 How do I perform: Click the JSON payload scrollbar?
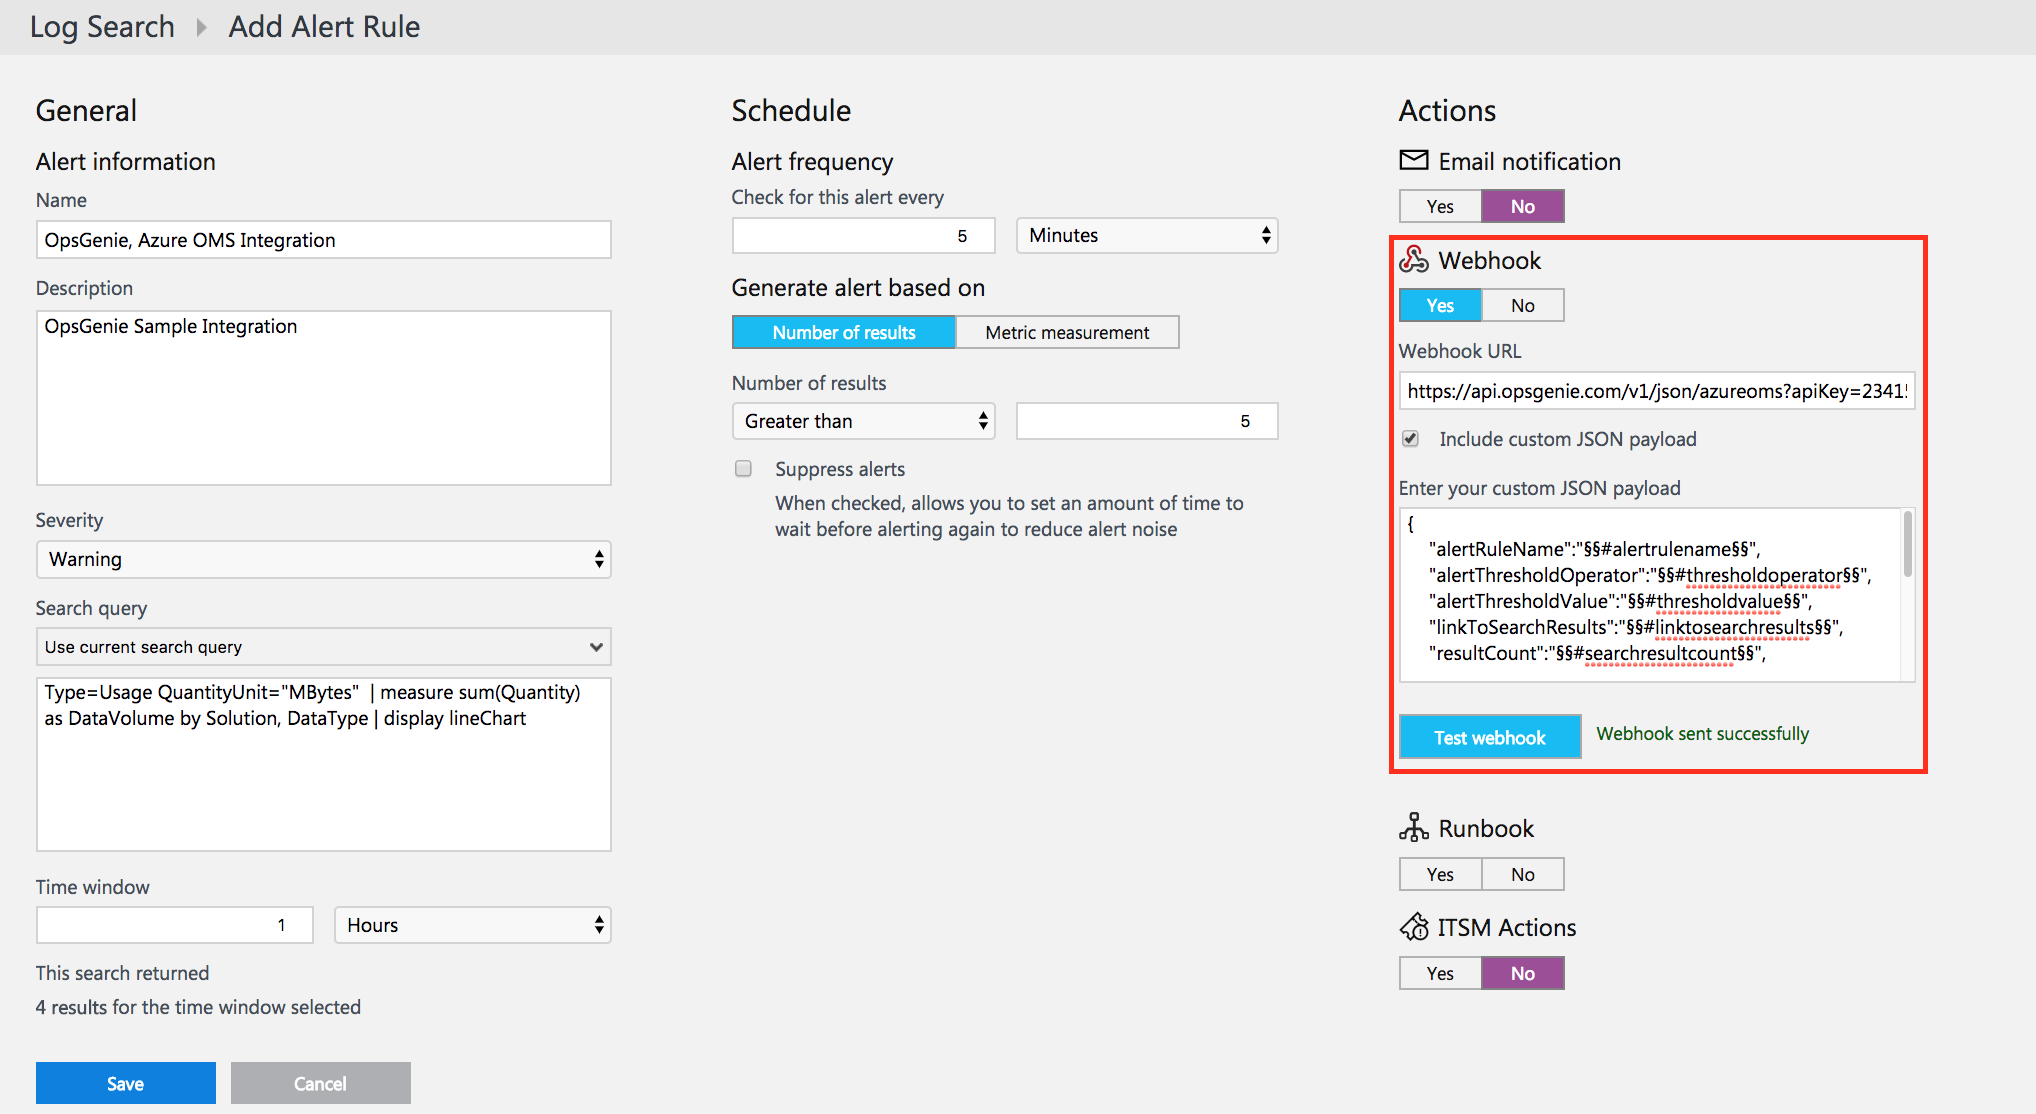pos(1907,545)
